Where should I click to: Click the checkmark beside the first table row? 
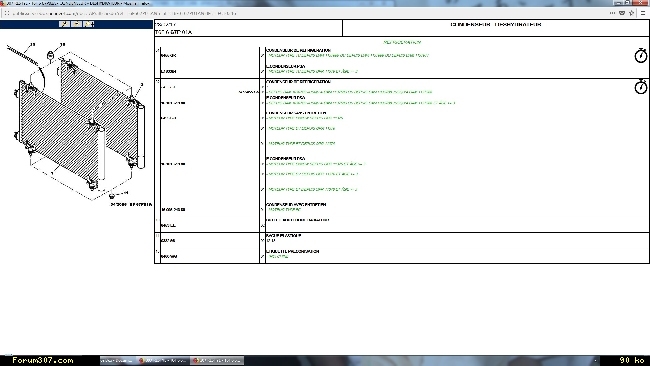click(262, 55)
